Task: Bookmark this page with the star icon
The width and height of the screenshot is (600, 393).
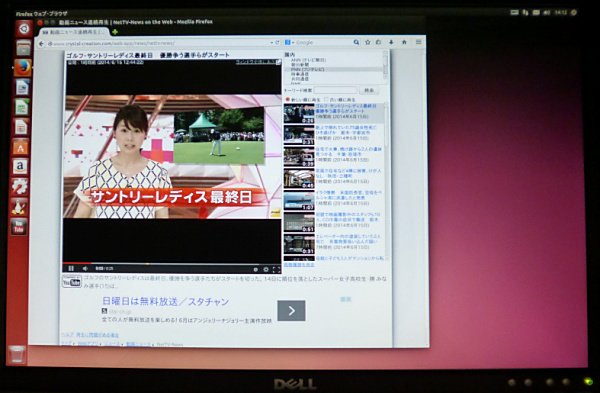Action: [367, 42]
